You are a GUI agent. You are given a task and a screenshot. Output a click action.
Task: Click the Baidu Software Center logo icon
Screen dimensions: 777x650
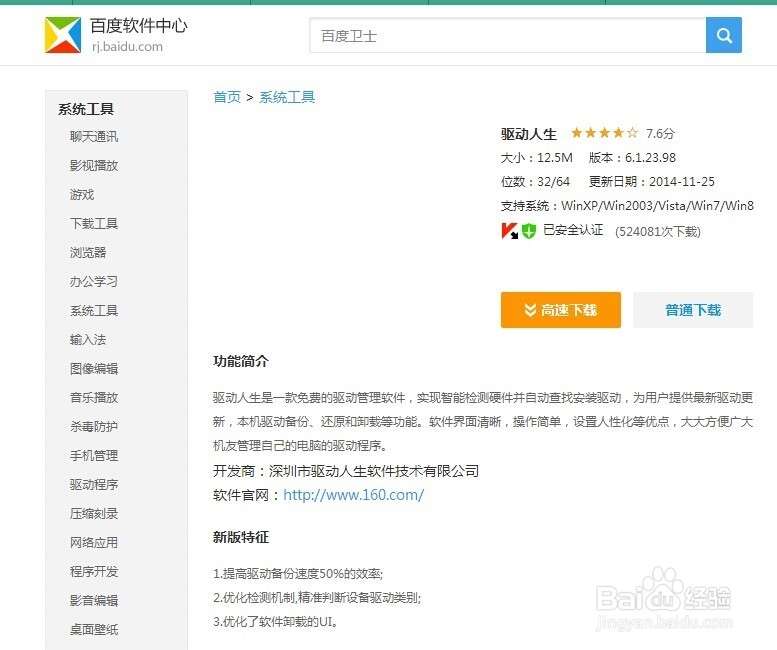click(x=63, y=35)
